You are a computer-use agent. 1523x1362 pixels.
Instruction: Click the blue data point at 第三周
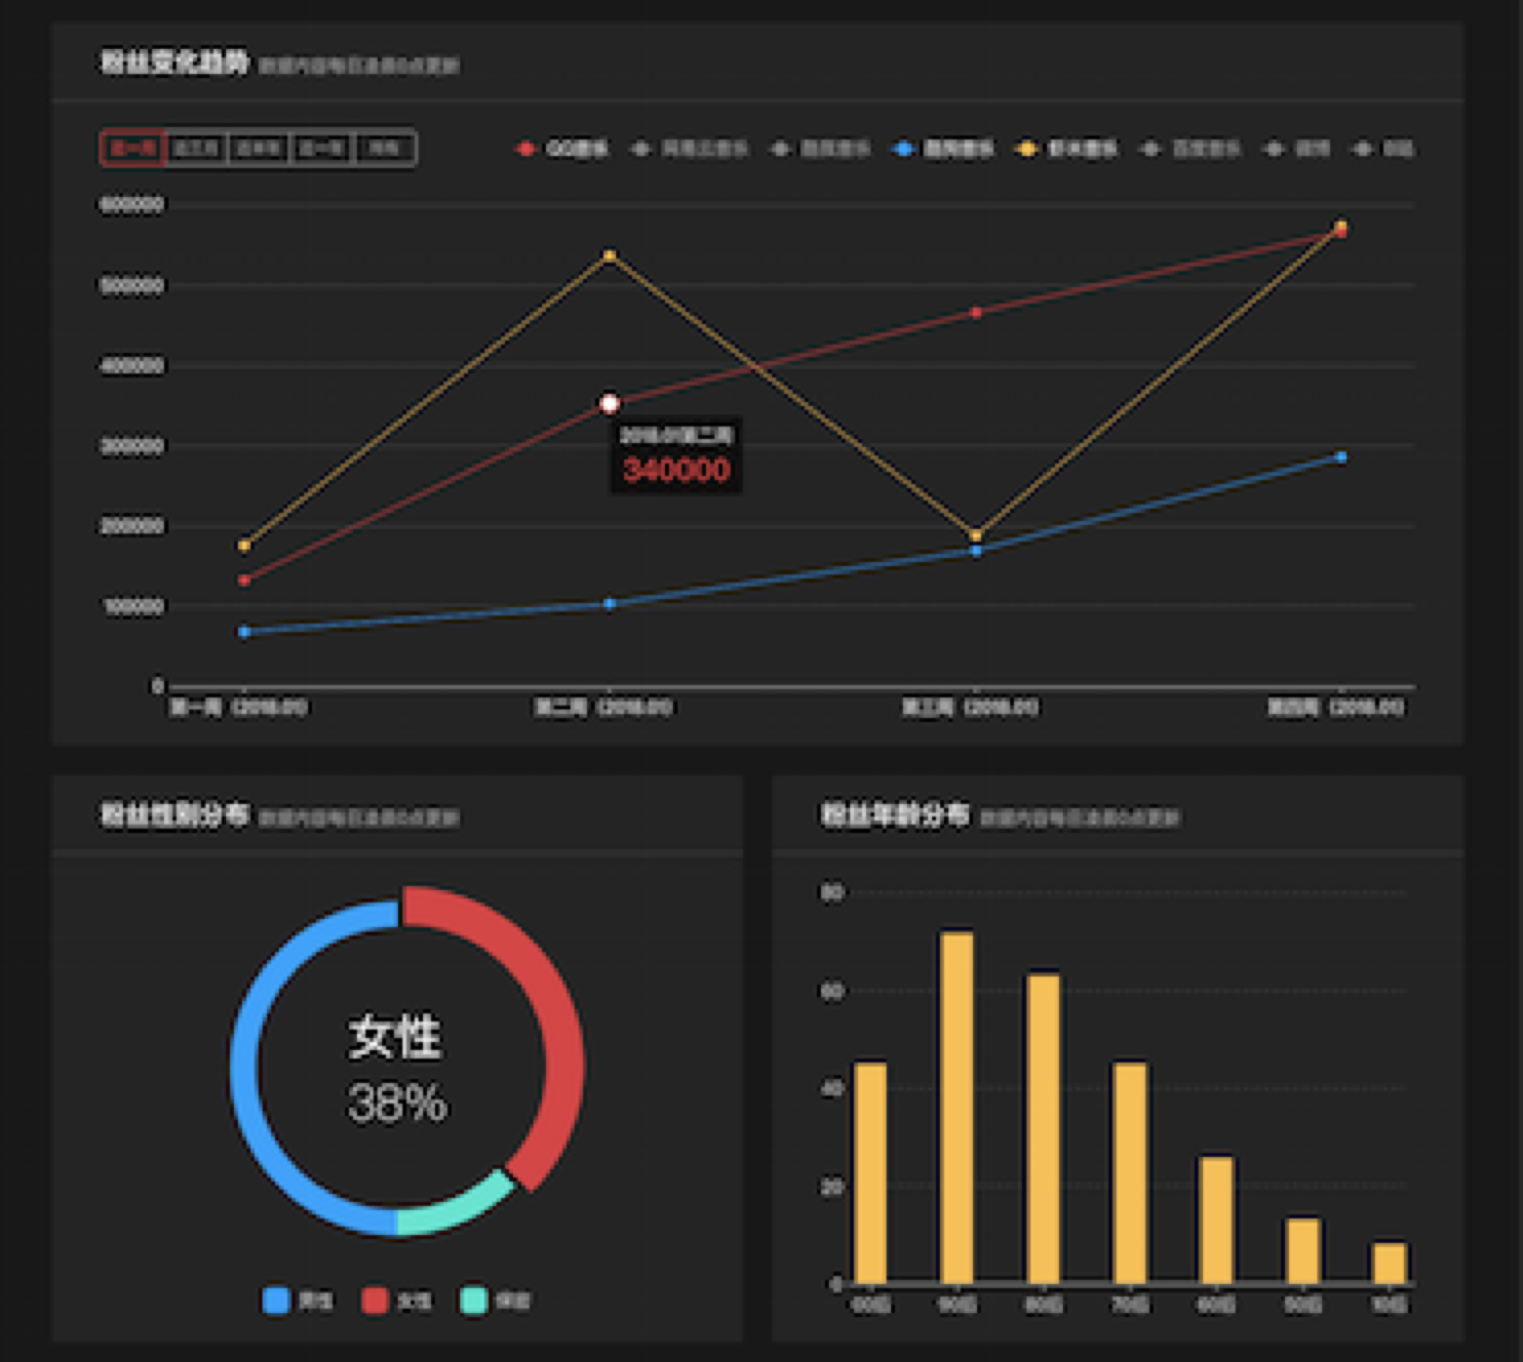tap(976, 551)
